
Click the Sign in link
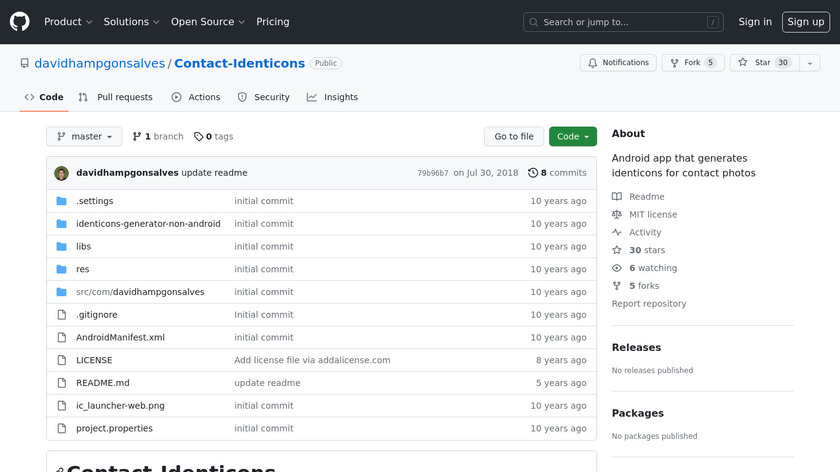click(755, 22)
